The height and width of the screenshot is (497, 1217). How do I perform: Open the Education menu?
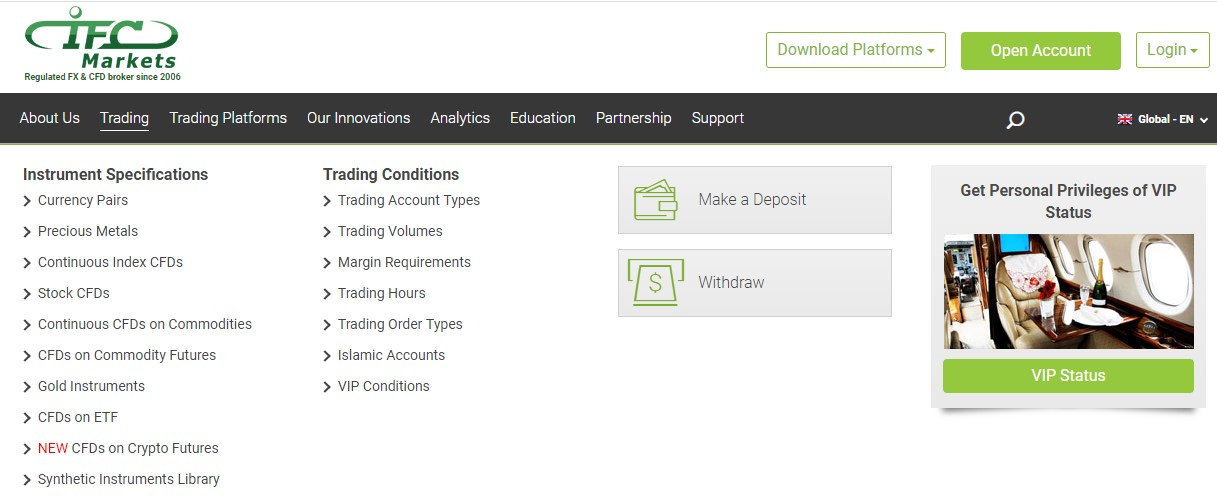click(543, 118)
